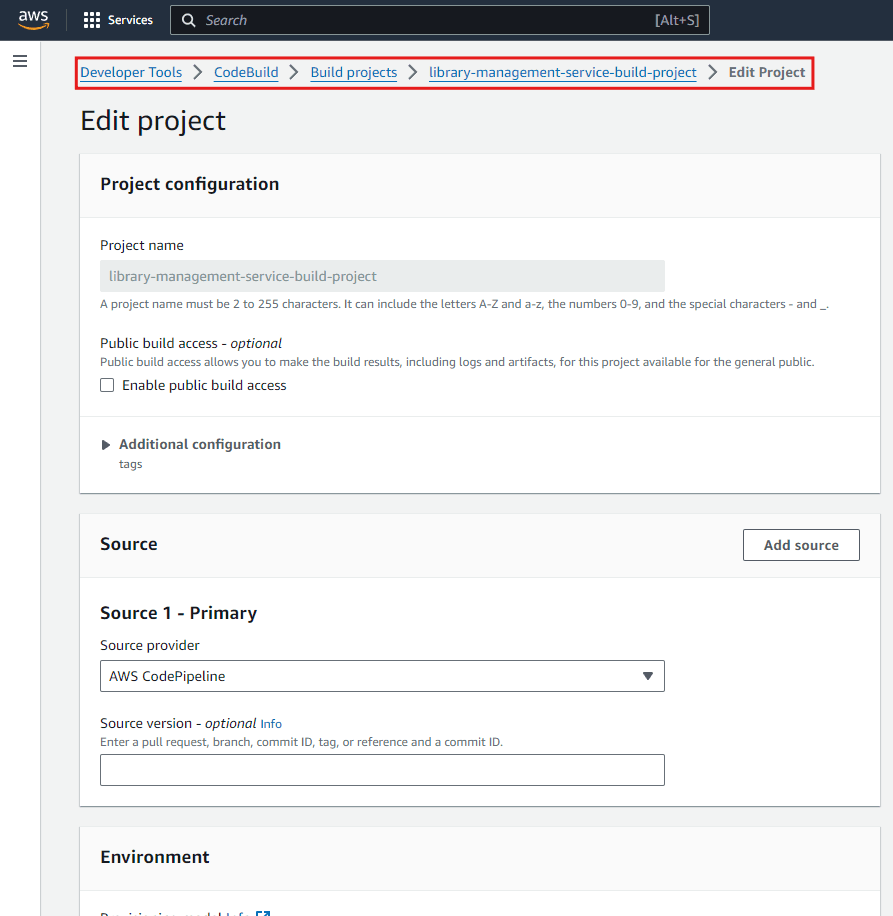Go to CodeBuild breadcrumb link
The image size is (893, 916).
246,72
